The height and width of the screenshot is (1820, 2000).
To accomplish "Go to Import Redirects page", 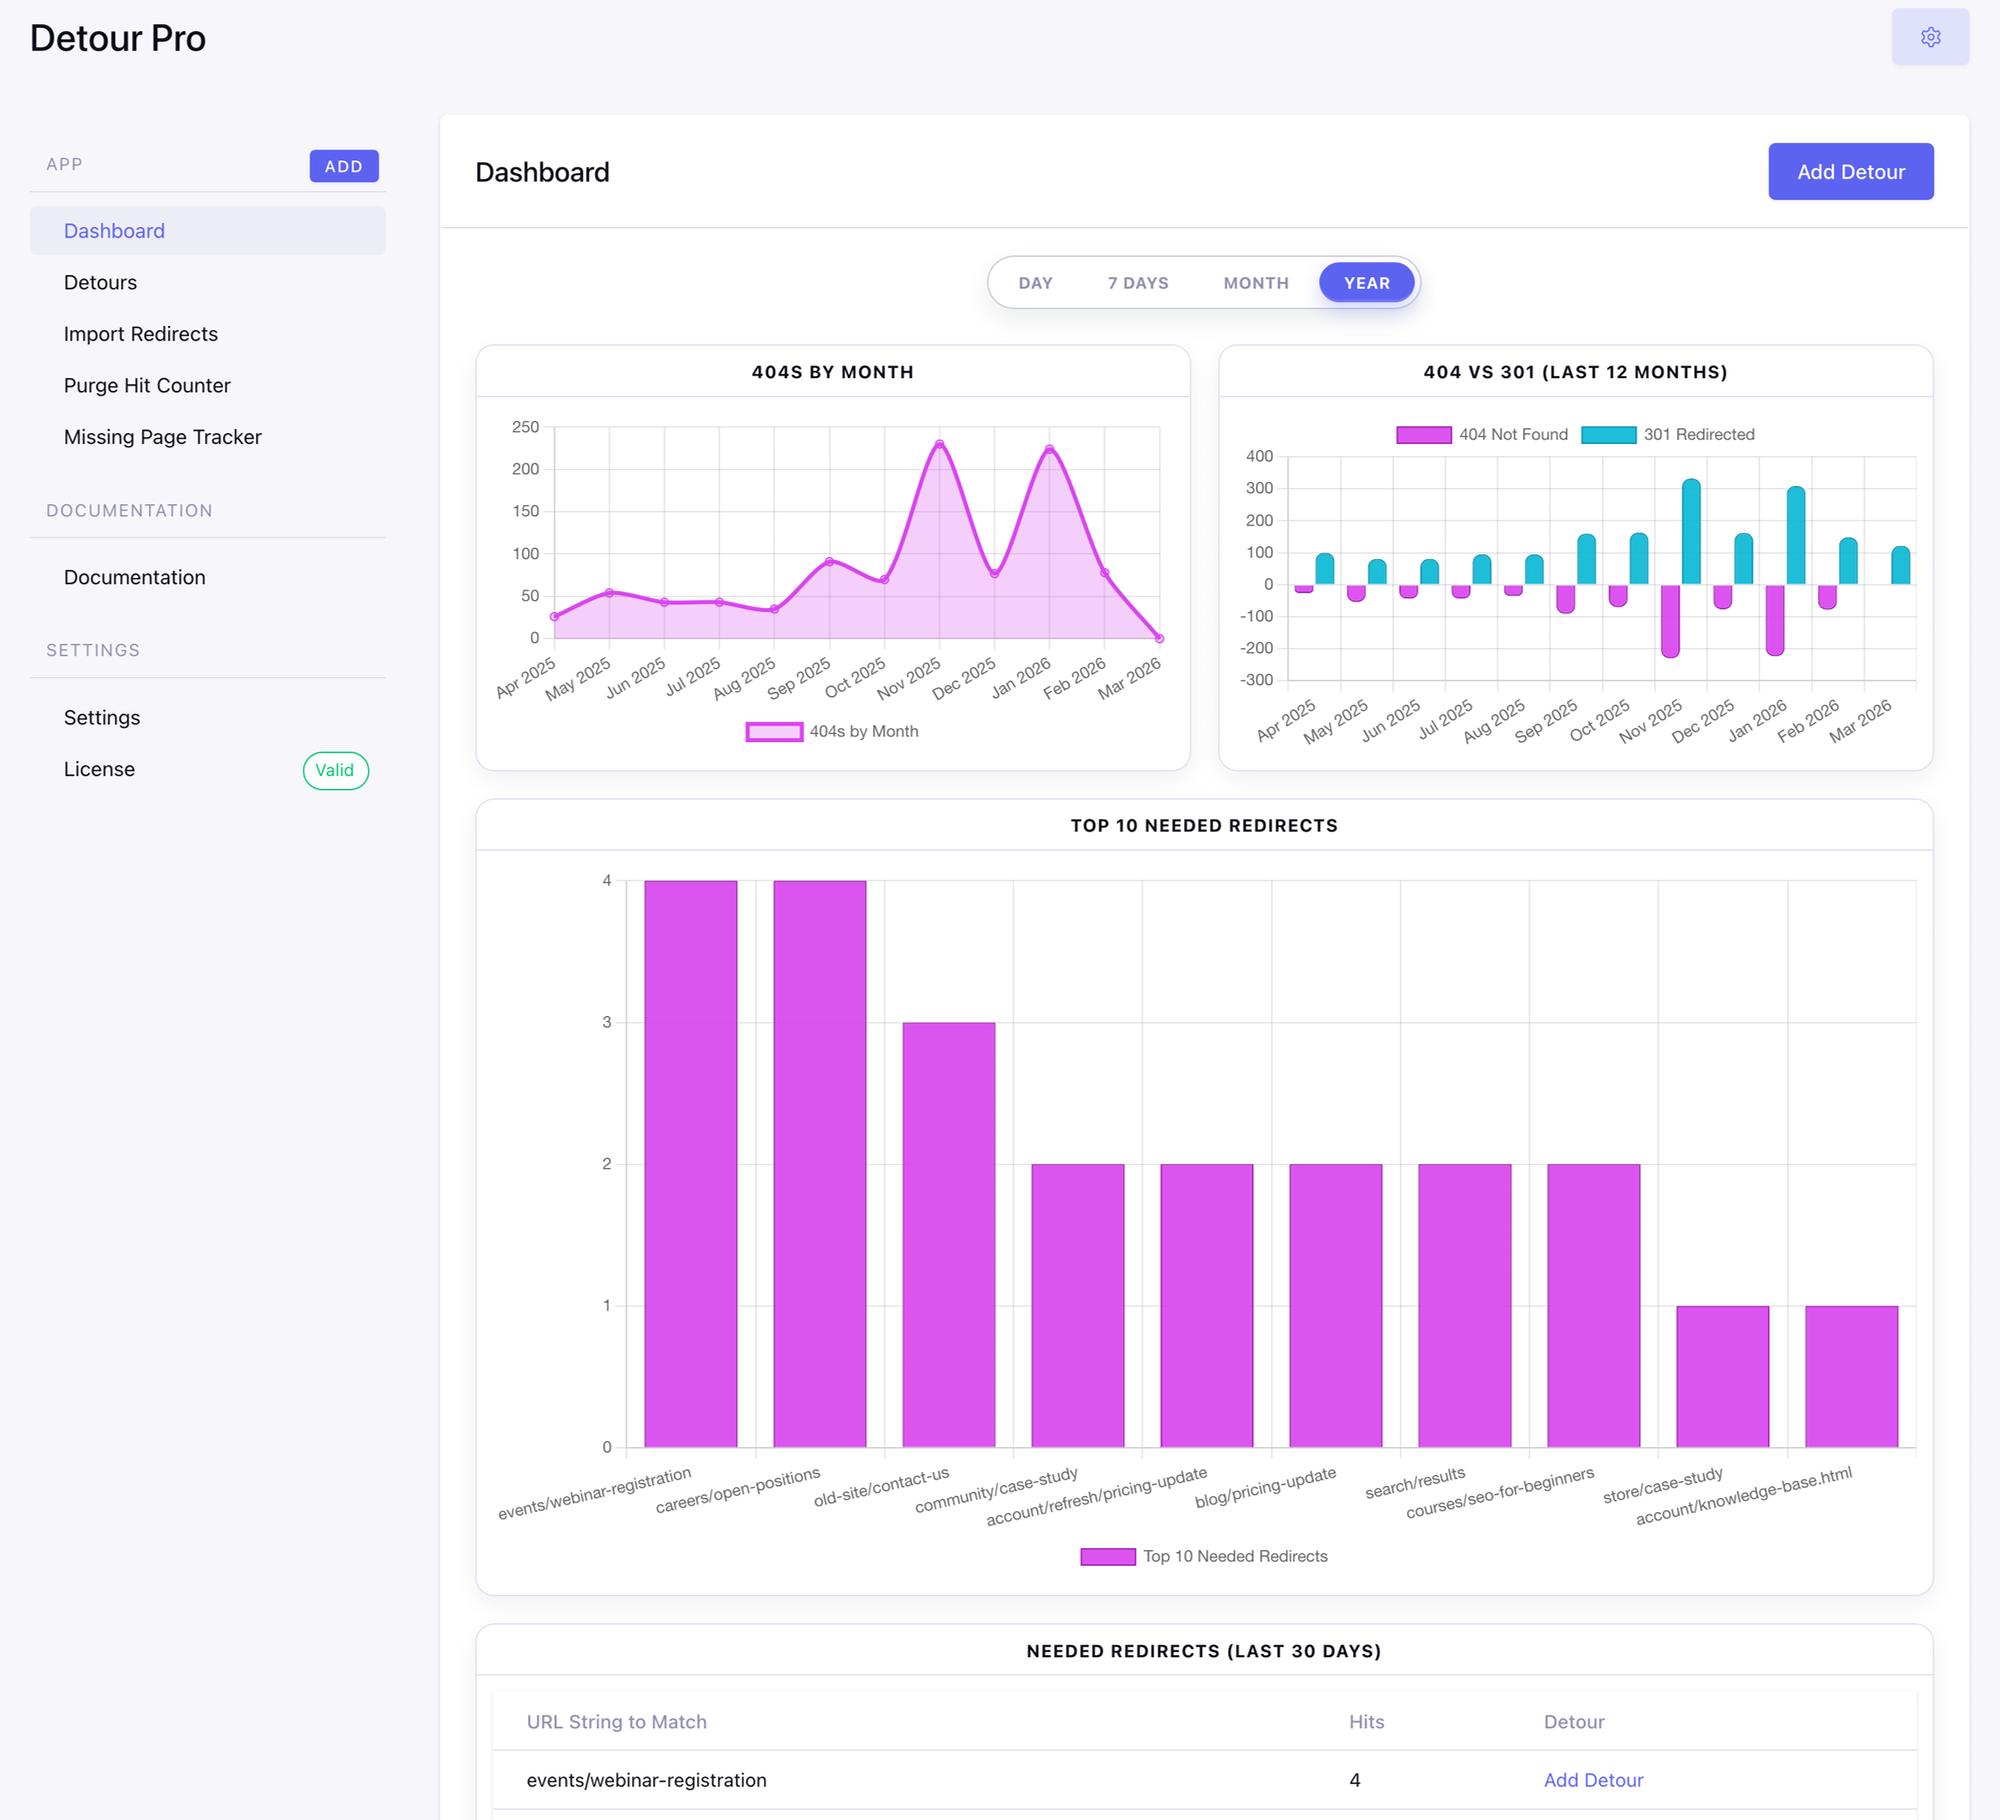I will pos(140,334).
